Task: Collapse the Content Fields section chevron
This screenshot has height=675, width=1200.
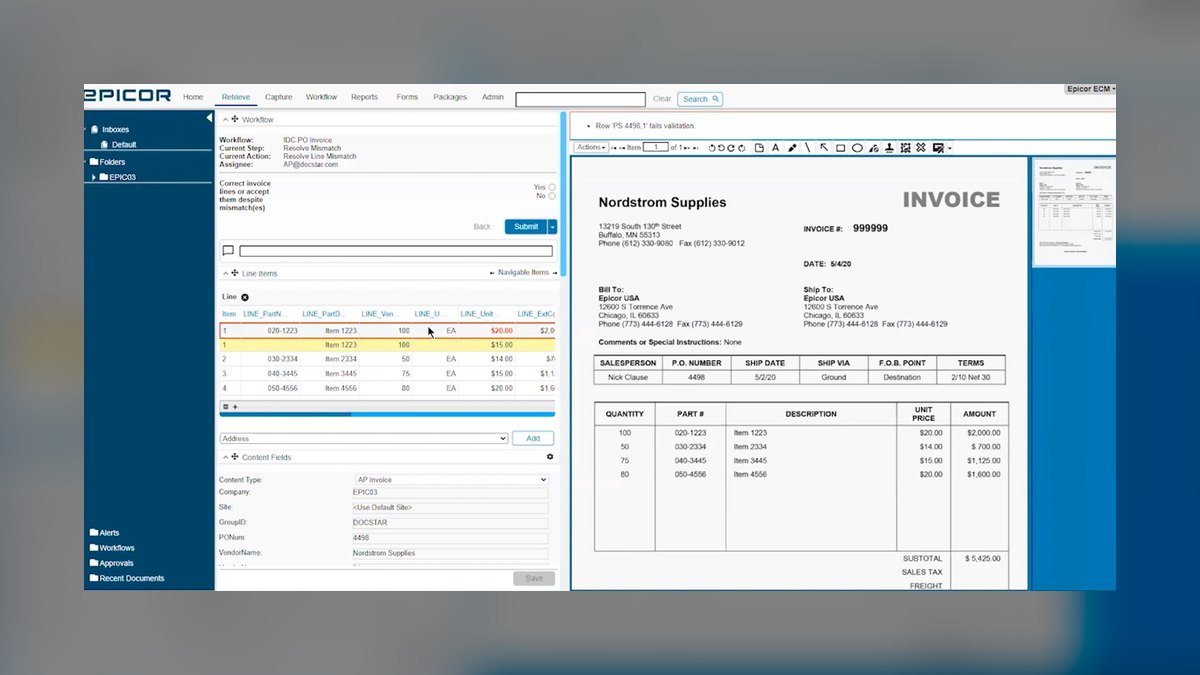Action: tap(224, 457)
